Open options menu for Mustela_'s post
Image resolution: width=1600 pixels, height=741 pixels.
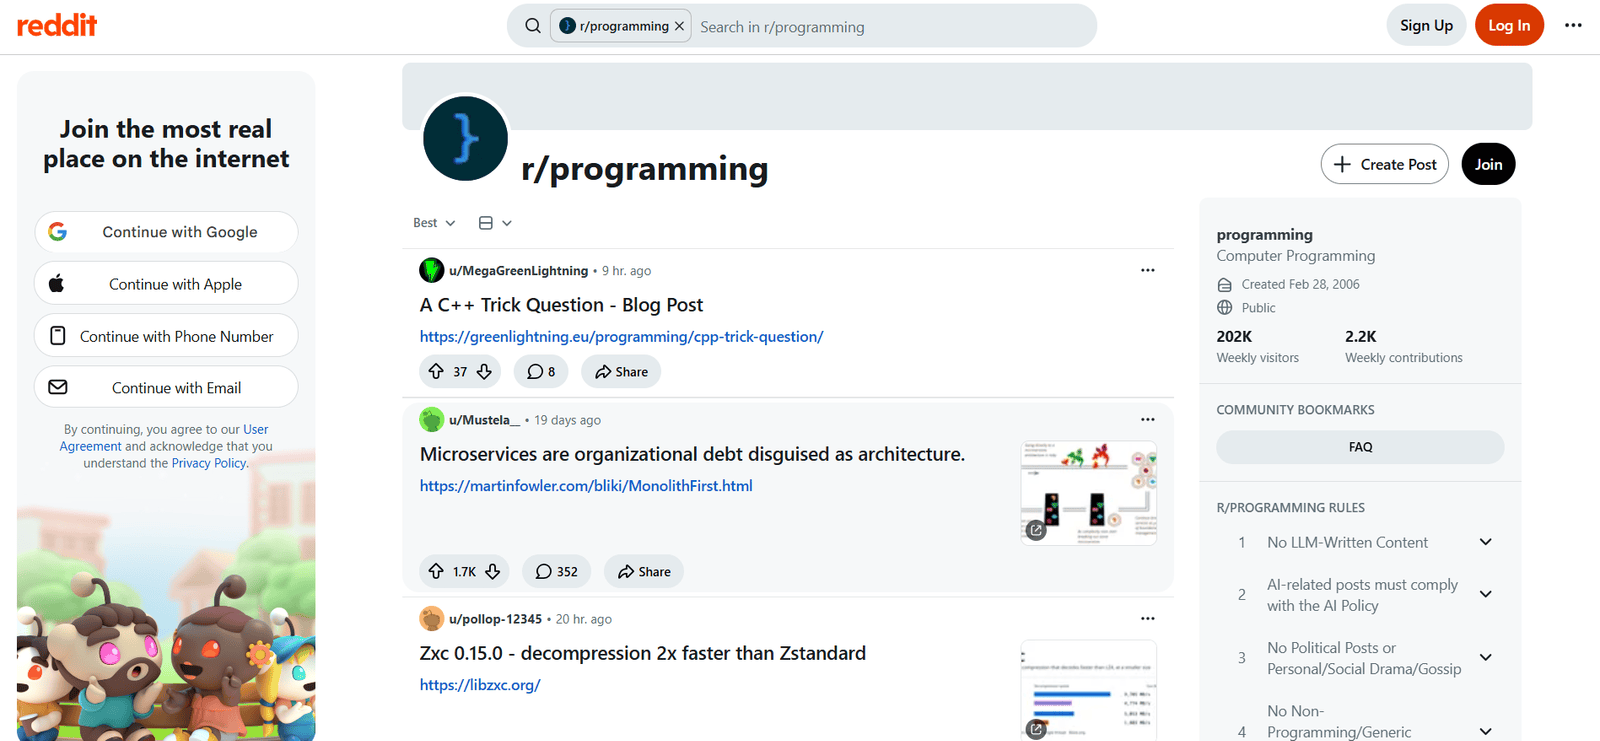click(x=1148, y=419)
